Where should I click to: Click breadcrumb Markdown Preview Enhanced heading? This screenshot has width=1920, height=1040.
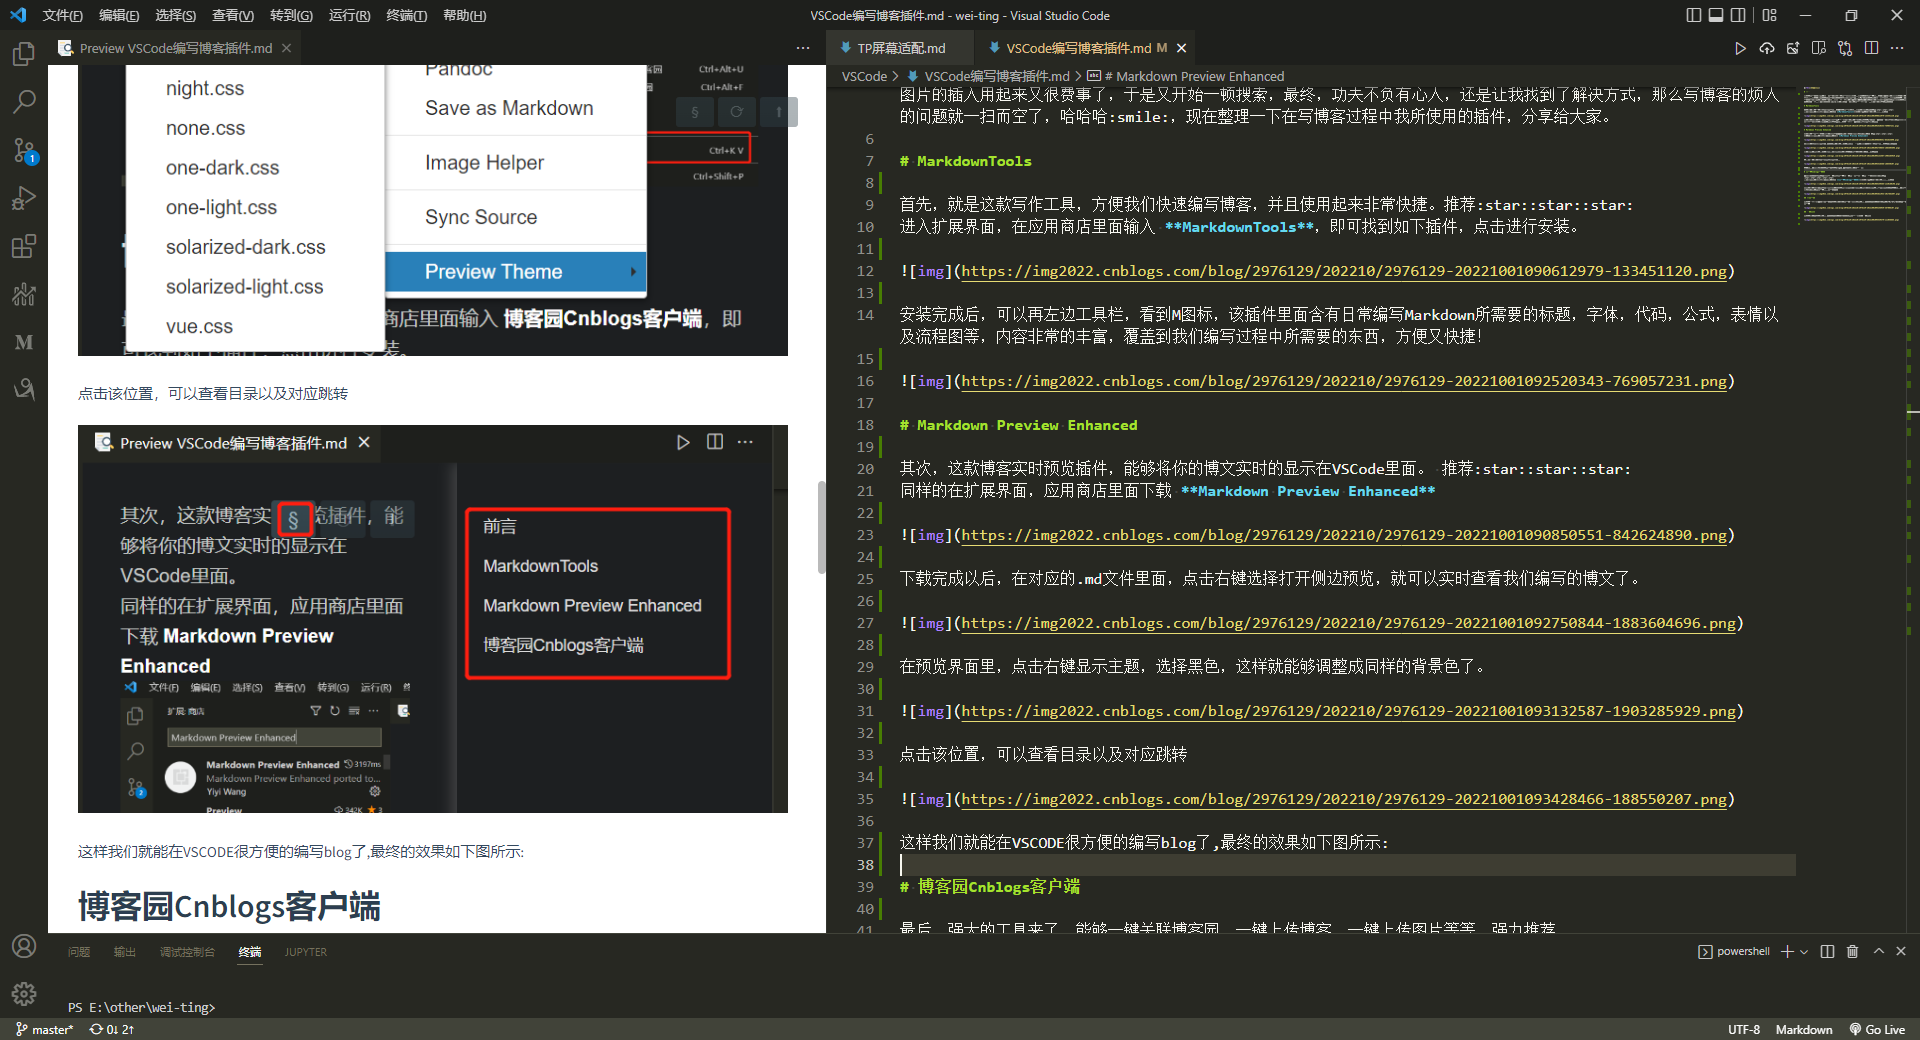point(1193,76)
